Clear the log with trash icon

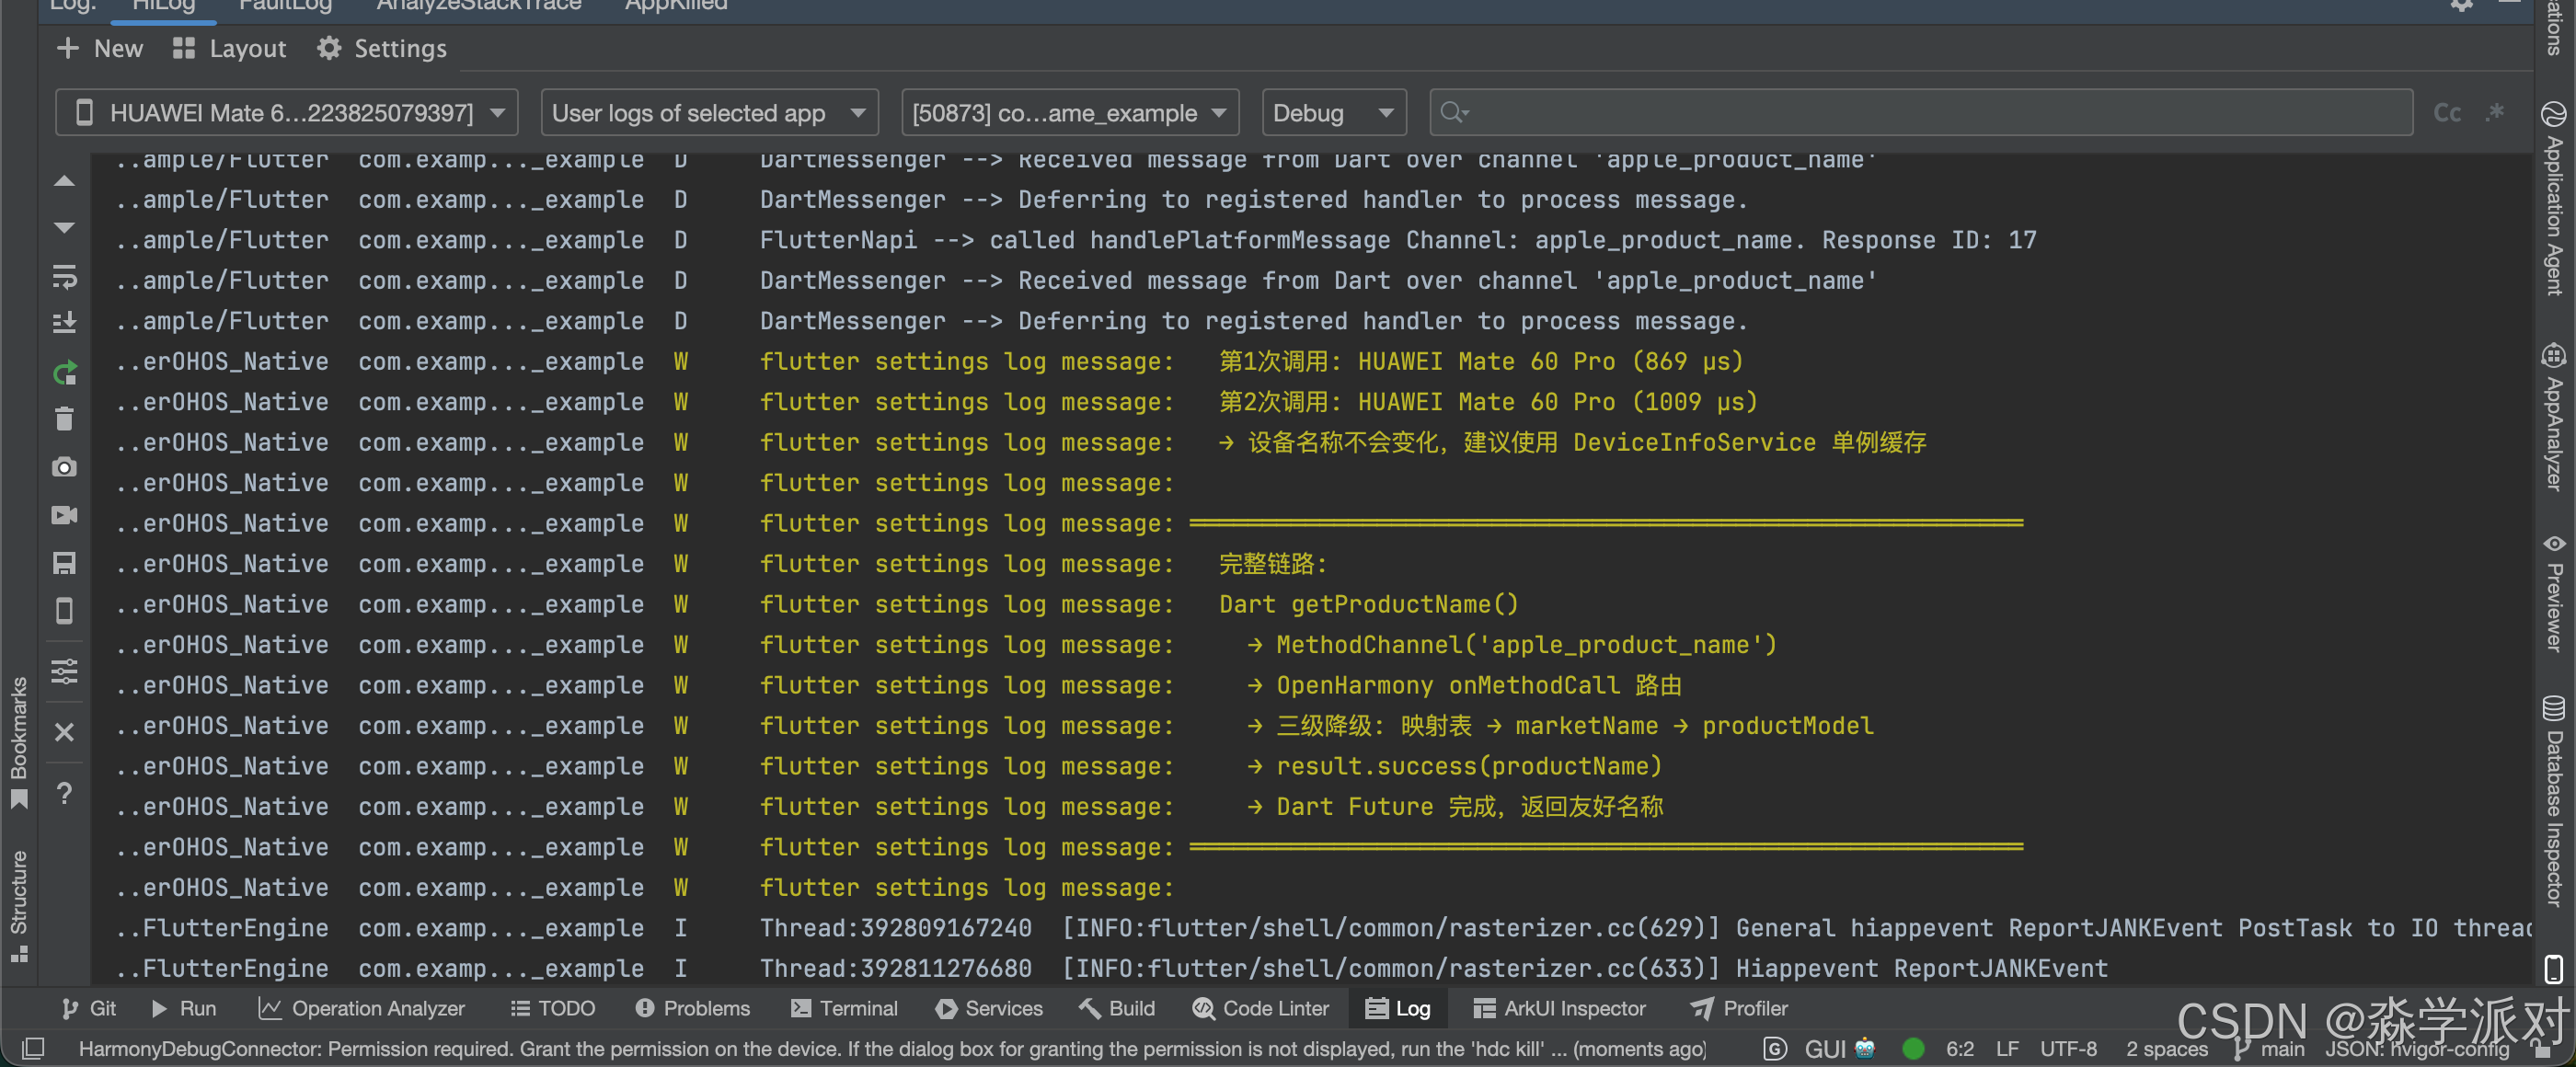tap(64, 419)
